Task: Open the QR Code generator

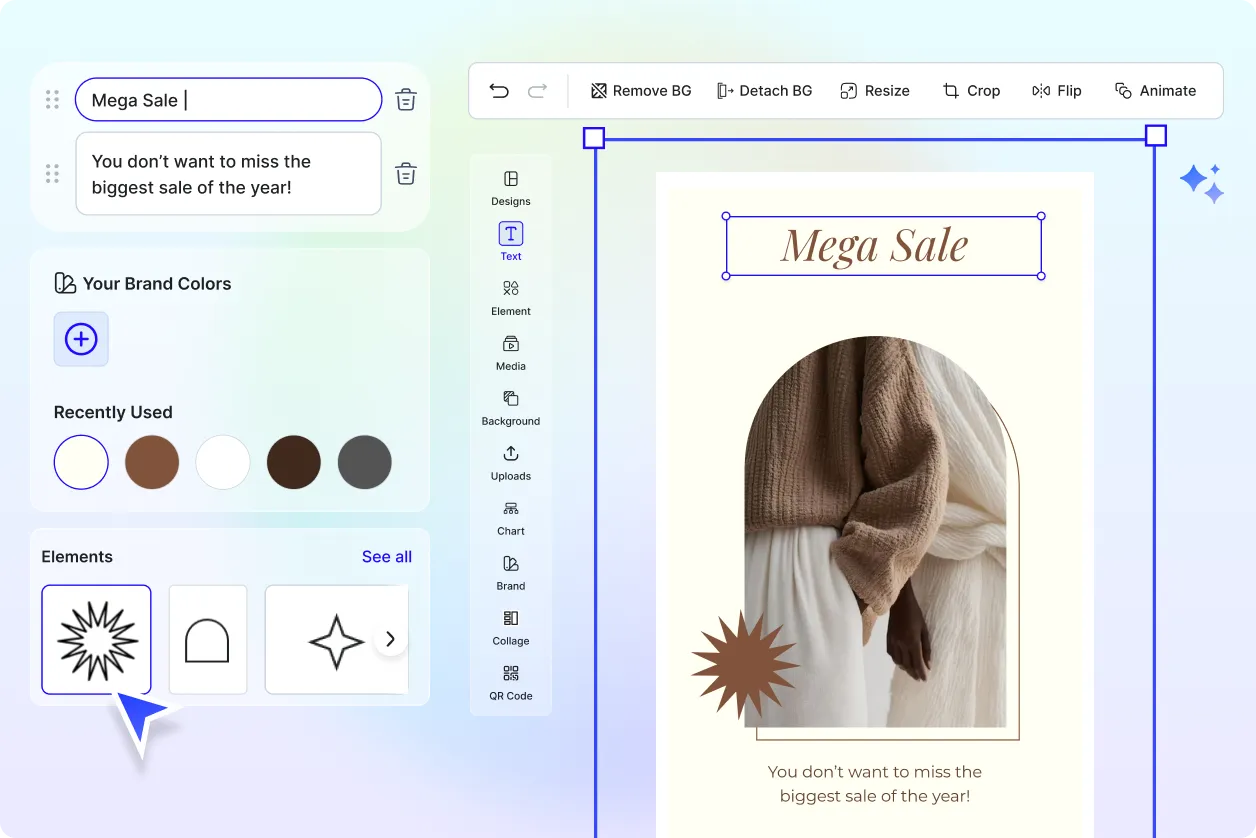Action: coord(511,682)
